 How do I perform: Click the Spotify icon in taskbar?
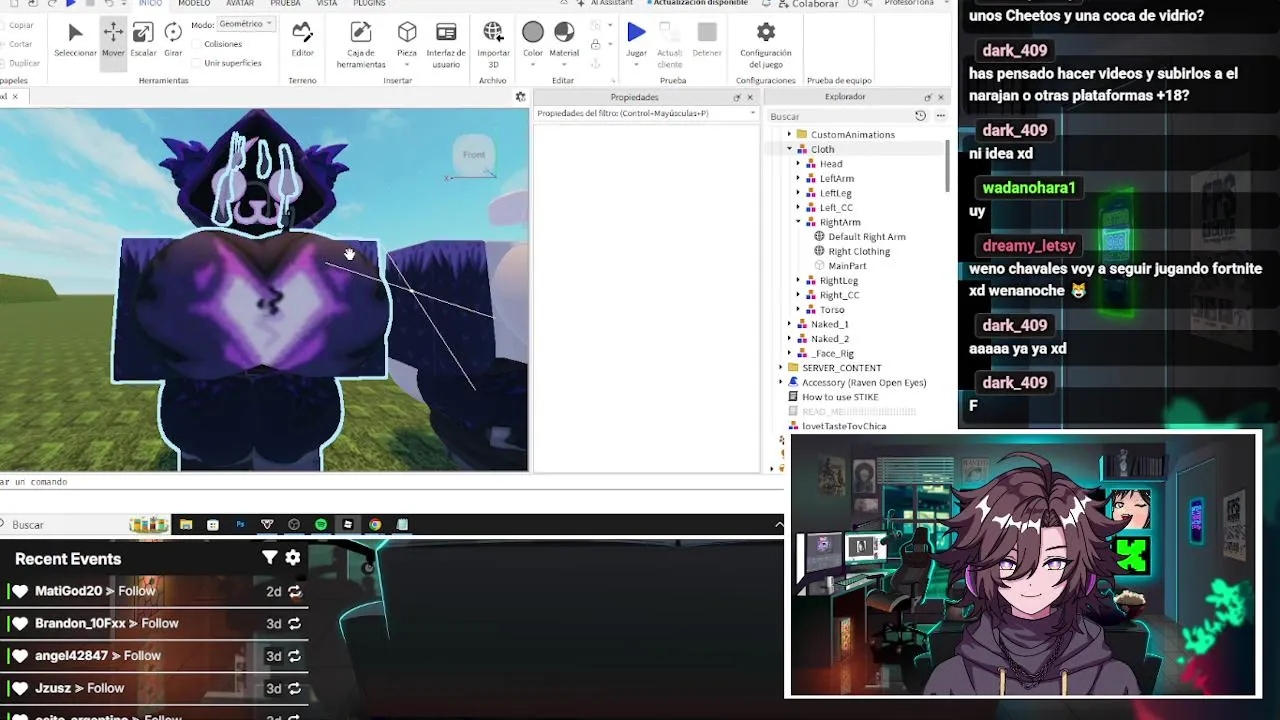tap(320, 524)
